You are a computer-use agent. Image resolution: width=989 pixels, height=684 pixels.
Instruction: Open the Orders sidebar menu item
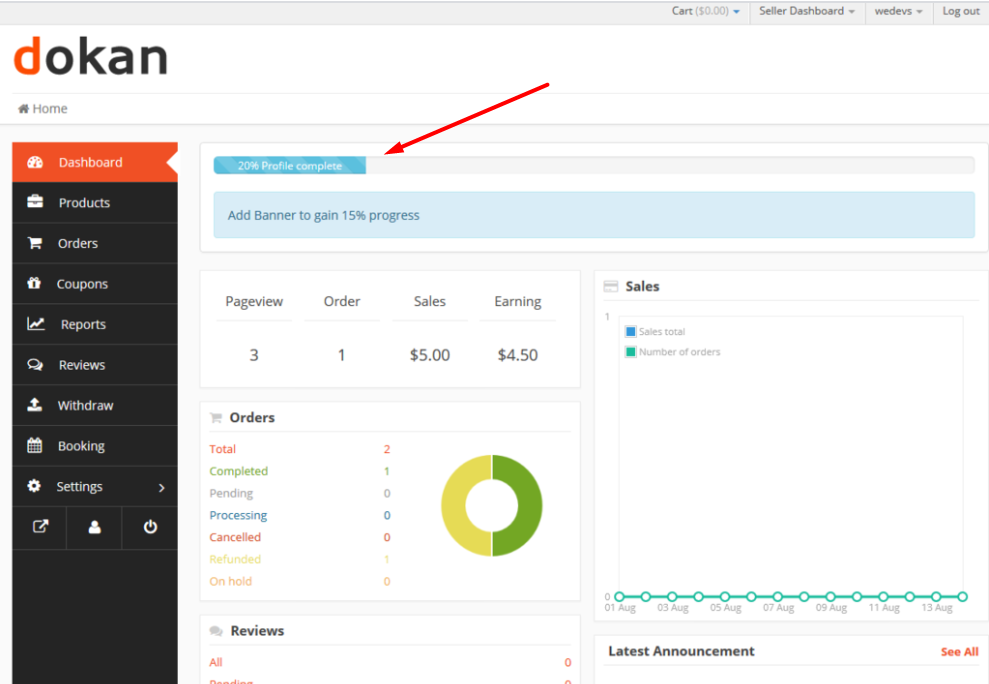tap(95, 243)
